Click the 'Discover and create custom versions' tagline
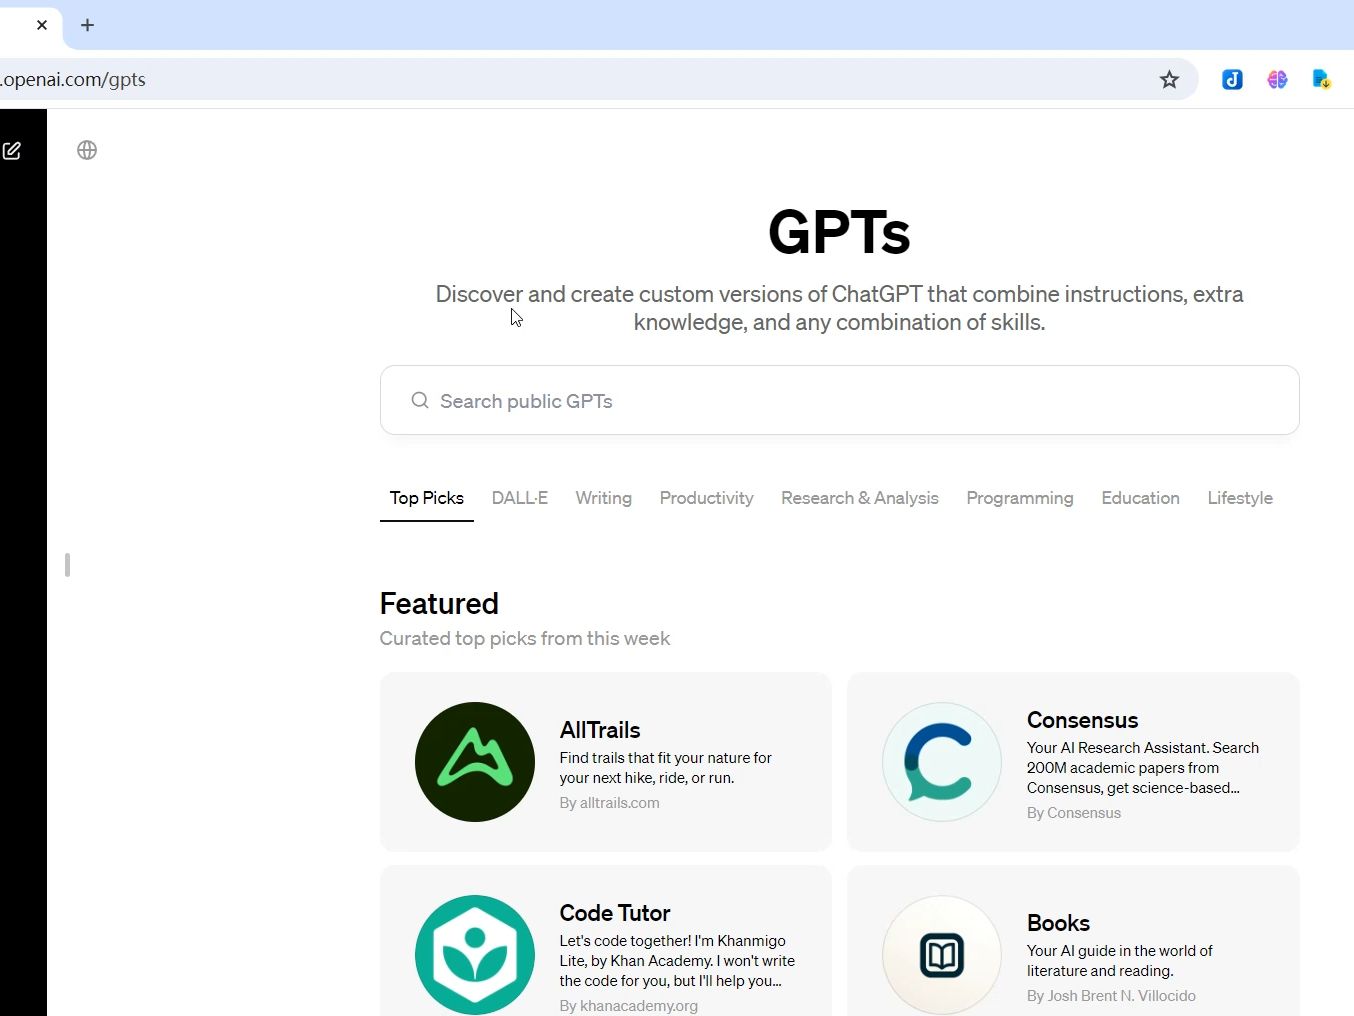Viewport: 1354px width, 1016px height. pos(840,308)
